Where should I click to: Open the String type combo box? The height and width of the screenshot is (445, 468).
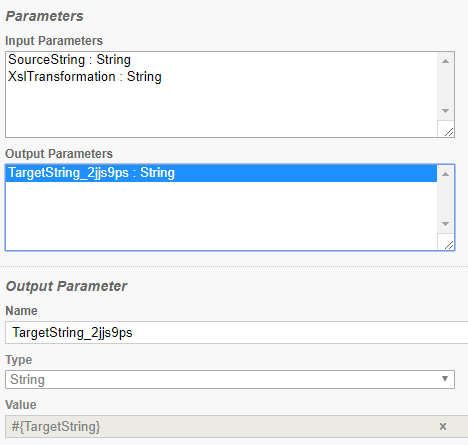tap(230, 379)
